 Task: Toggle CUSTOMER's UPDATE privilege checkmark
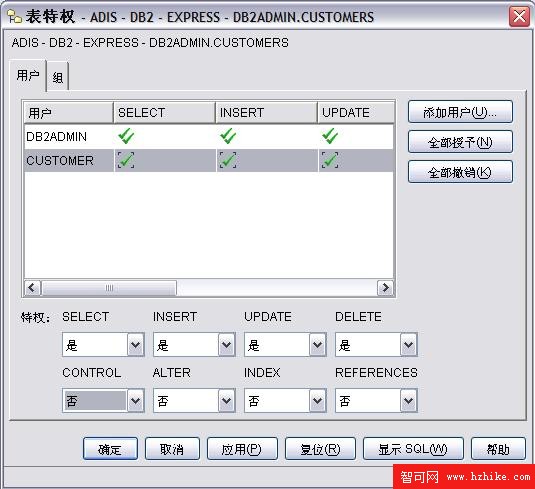click(x=330, y=160)
